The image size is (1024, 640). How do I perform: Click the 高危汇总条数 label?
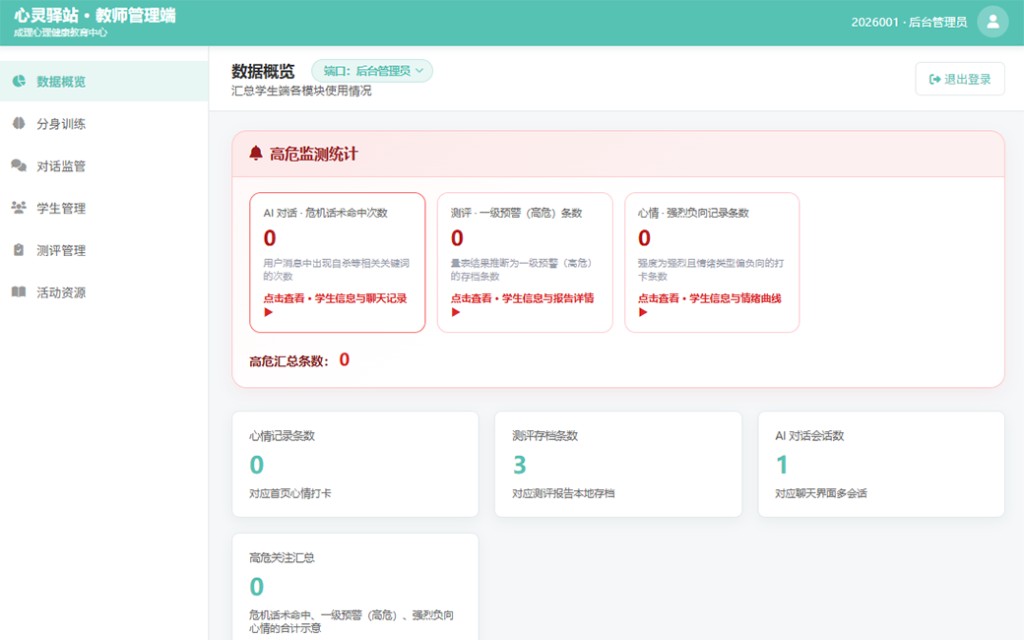click(289, 360)
